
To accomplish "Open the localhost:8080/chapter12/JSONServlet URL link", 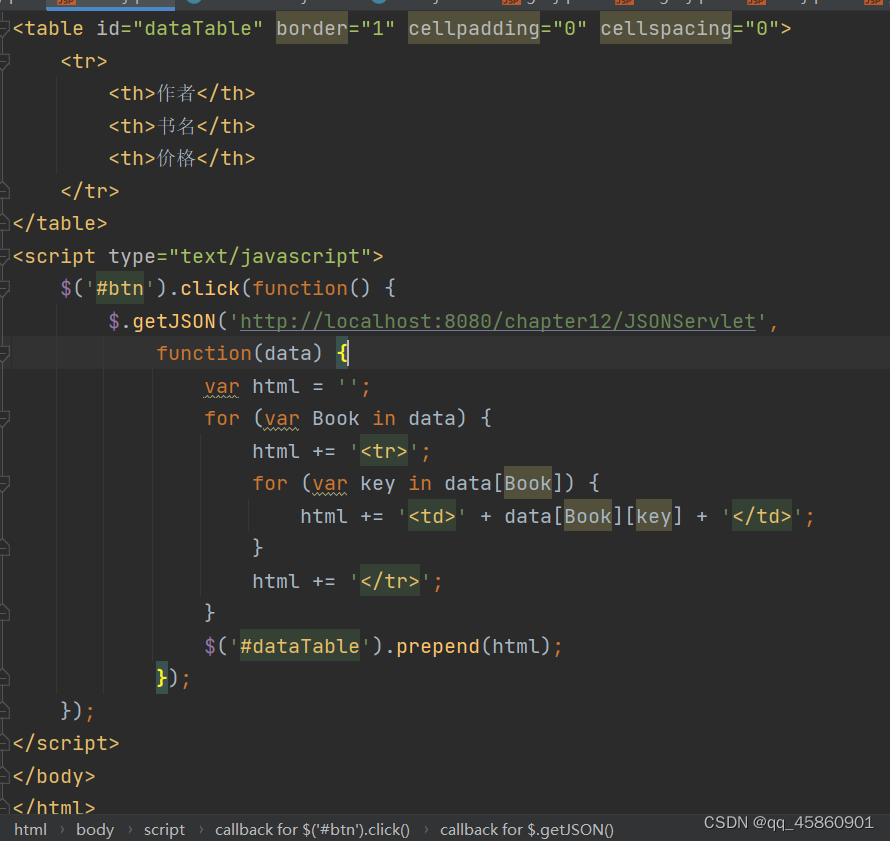I will point(498,321).
